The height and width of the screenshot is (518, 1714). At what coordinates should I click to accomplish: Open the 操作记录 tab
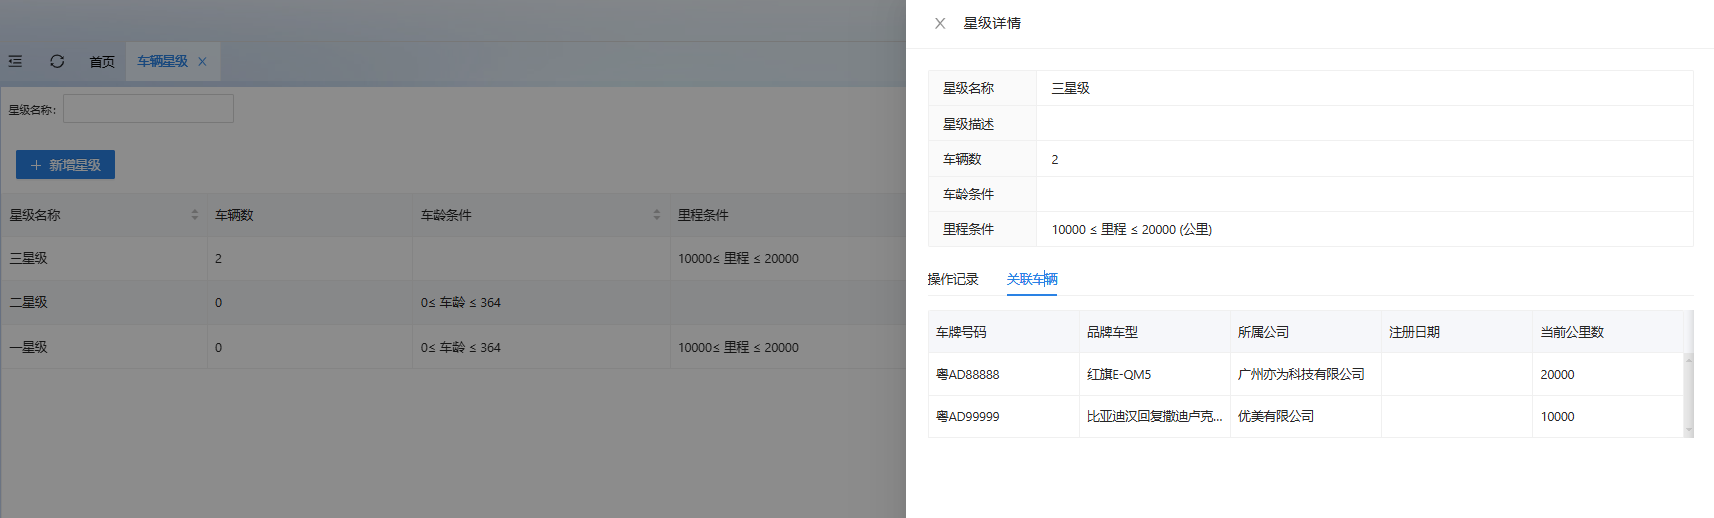(952, 279)
